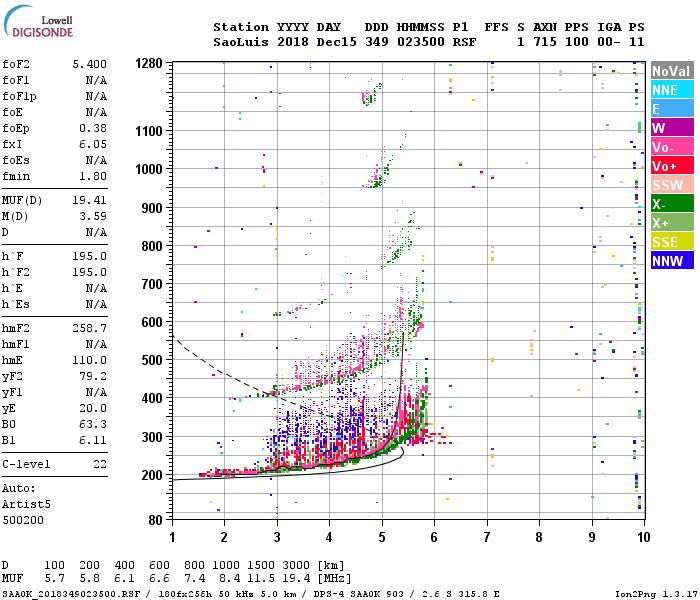
Task: Click the hmE value 110.0
Action: pyautogui.click(x=90, y=360)
